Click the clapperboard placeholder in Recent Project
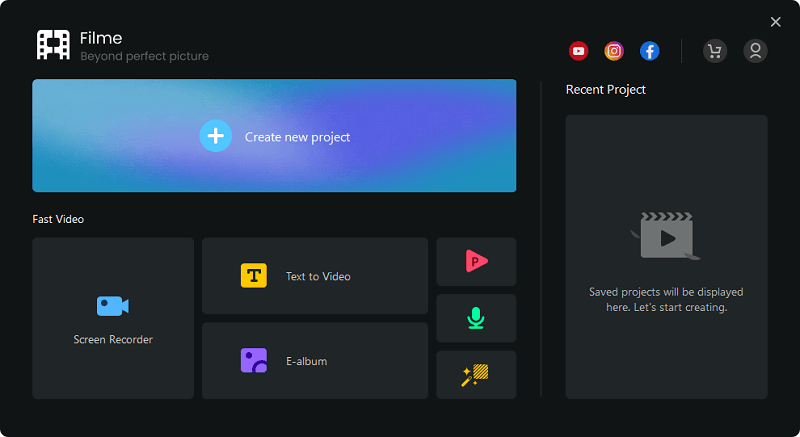 [x=666, y=236]
